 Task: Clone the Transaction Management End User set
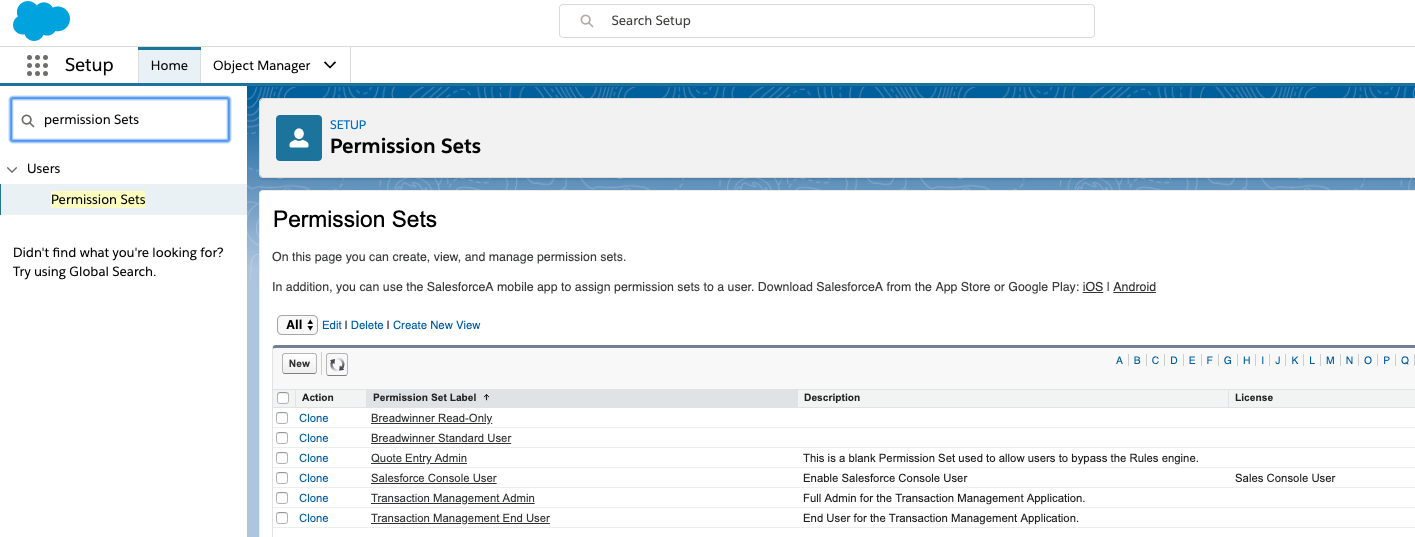click(x=314, y=518)
